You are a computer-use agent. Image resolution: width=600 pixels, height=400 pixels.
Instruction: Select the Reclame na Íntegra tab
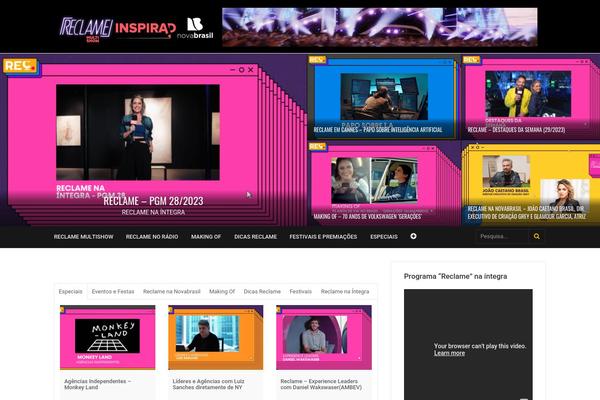pyautogui.click(x=345, y=292)
